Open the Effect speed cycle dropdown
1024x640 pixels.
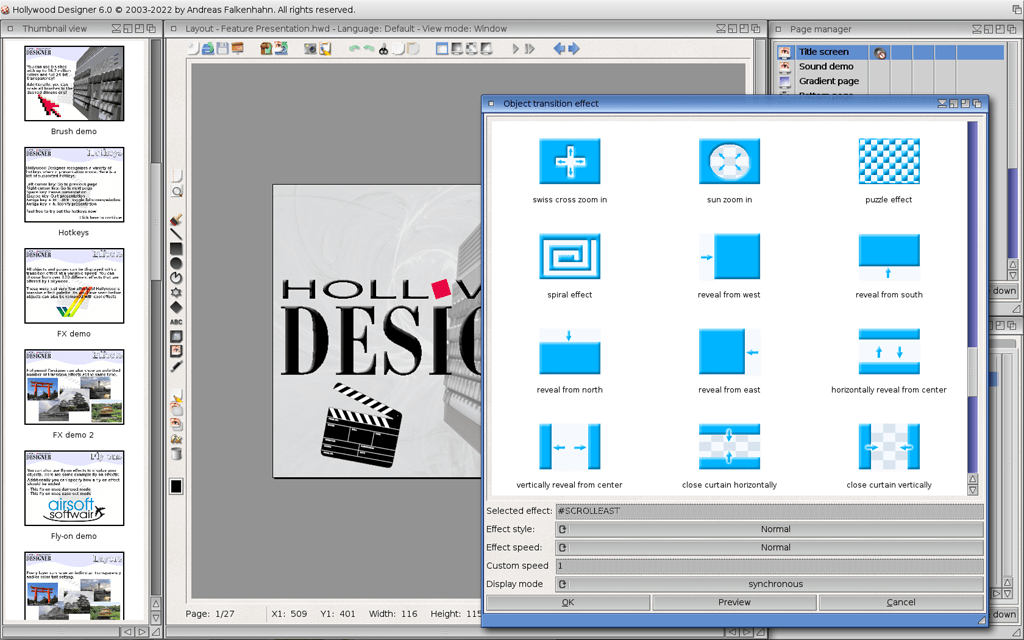click(x=775, y=548)
